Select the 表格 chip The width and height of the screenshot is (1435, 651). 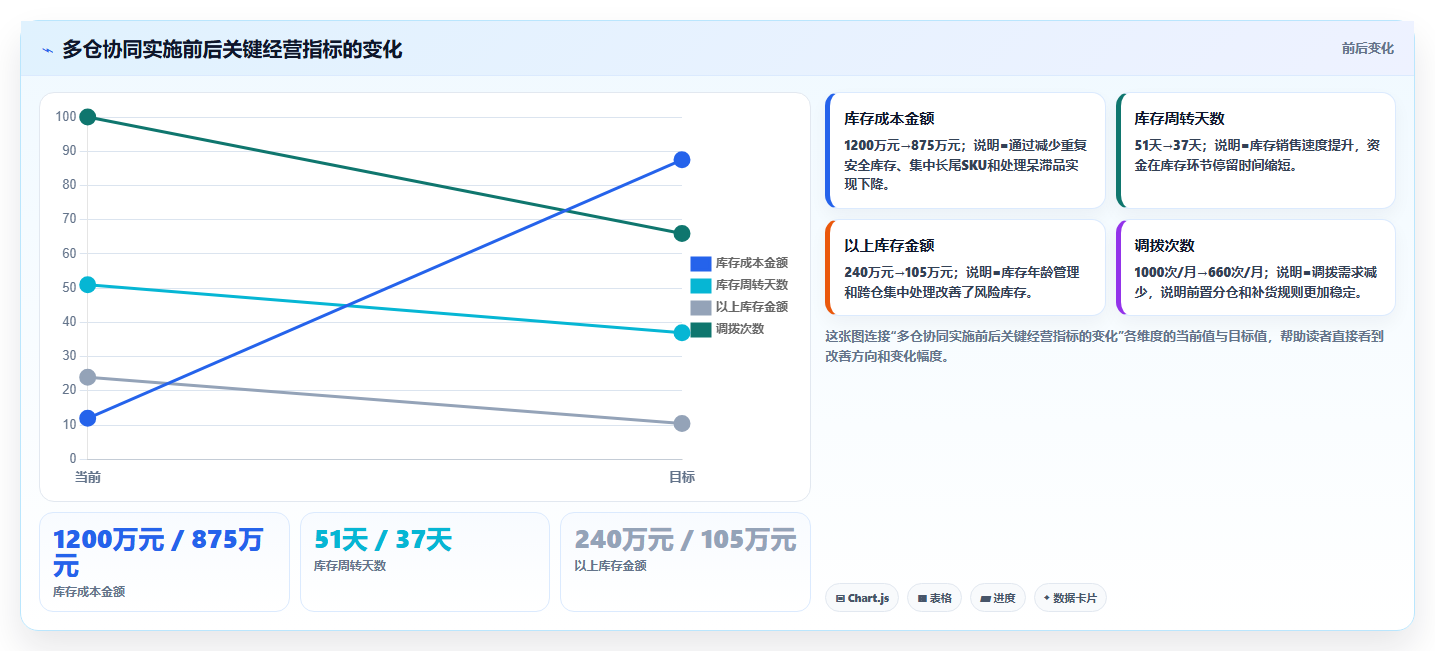coord(935,598)
